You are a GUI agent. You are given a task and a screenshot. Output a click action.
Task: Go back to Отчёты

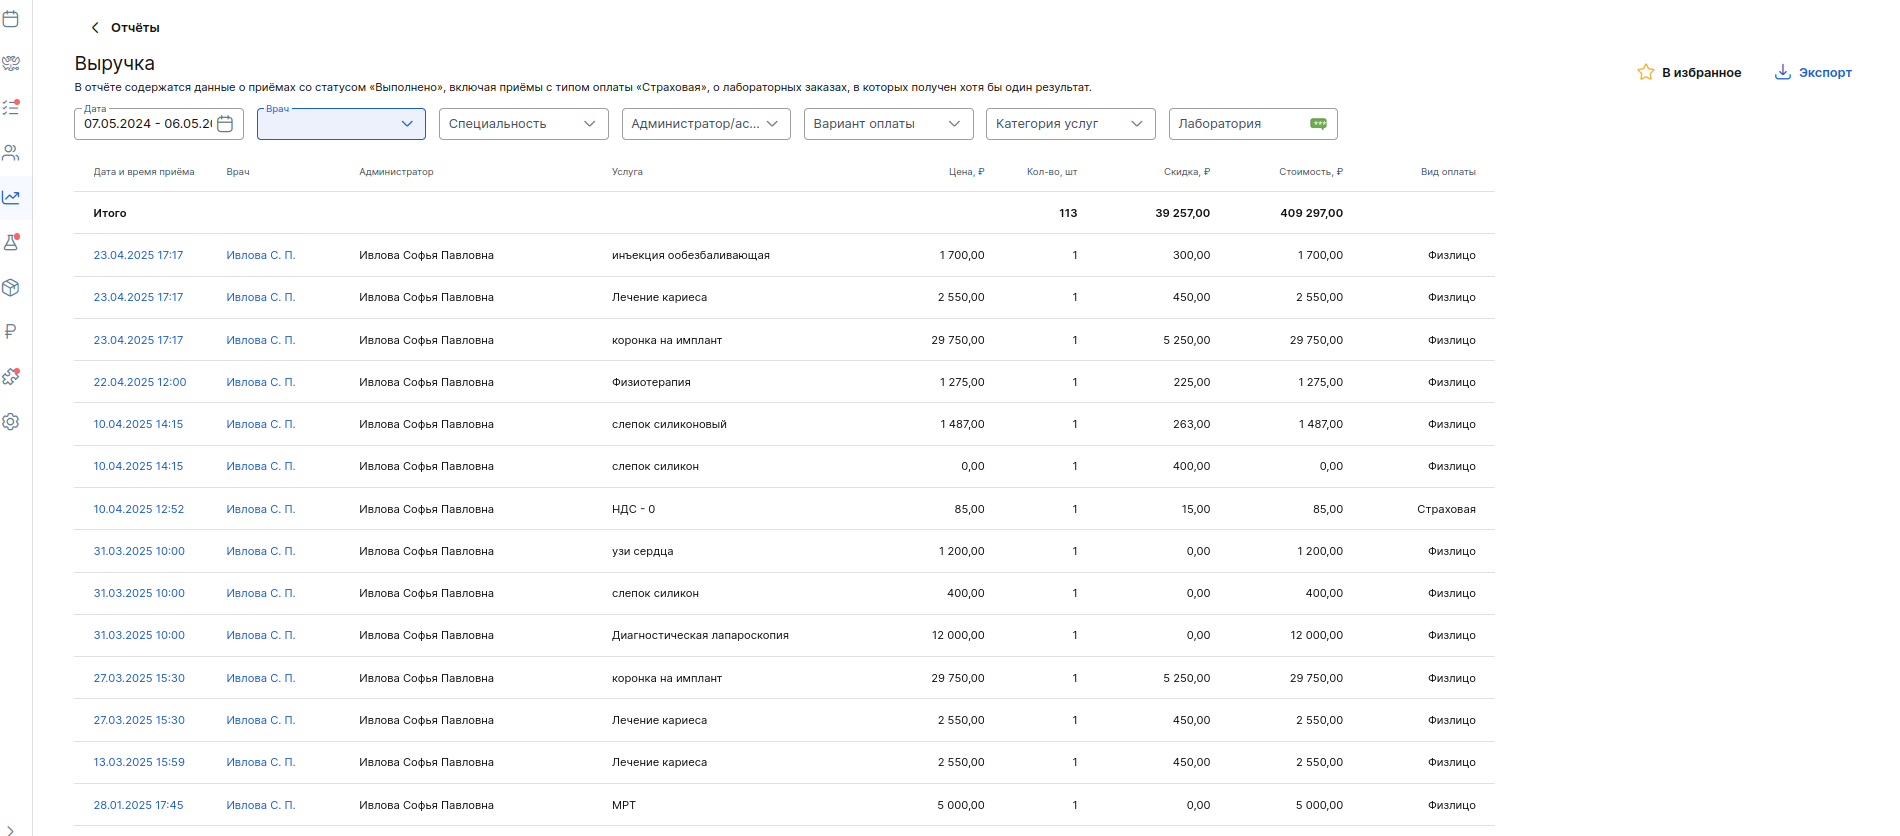(126, 28)
